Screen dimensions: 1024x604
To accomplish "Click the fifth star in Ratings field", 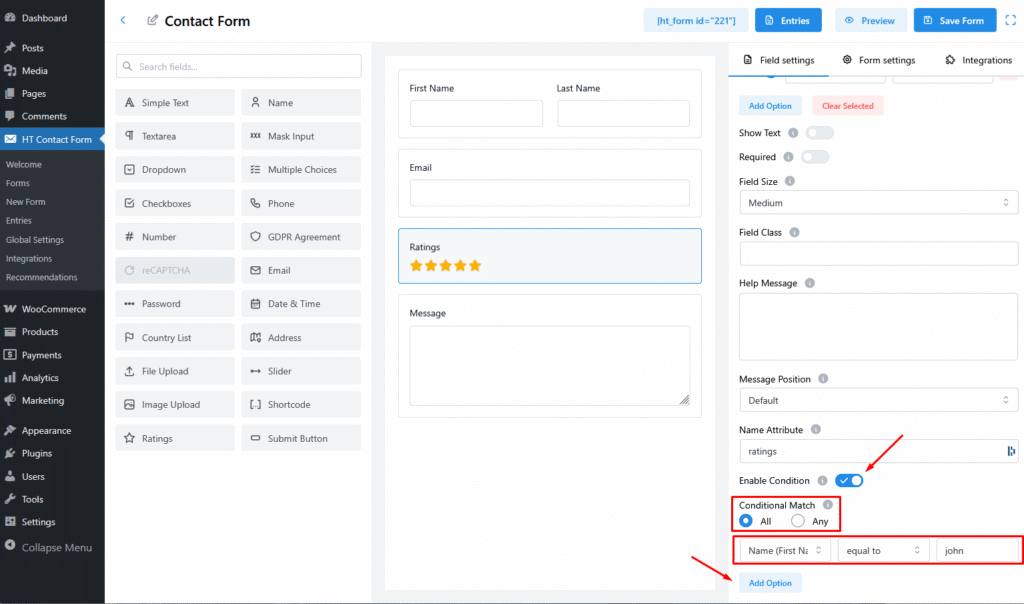I will [475, 266].
